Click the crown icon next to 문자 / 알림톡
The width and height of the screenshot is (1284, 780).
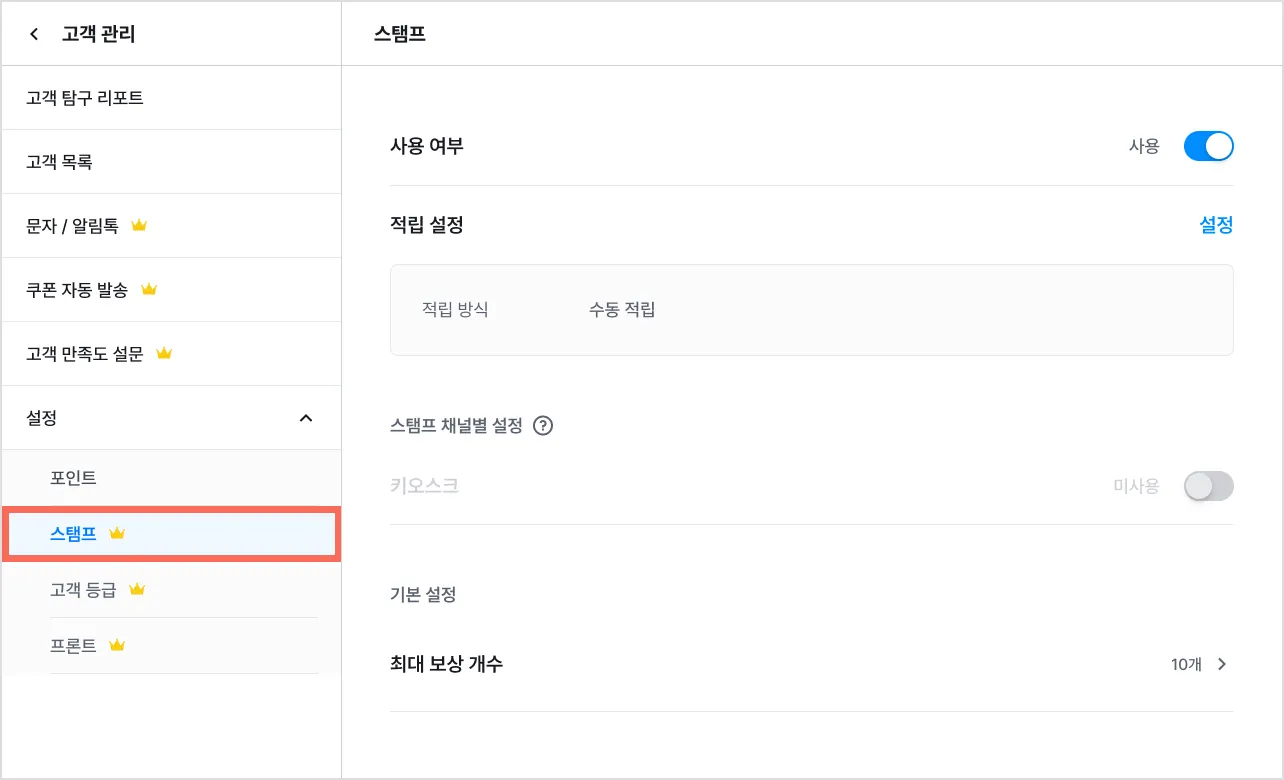coord(139,226)
